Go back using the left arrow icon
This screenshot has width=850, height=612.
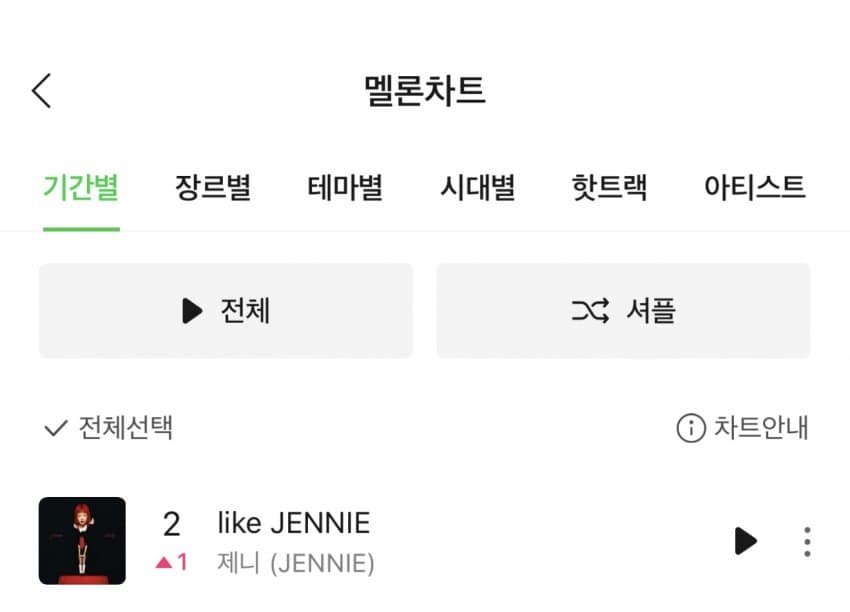click(41, 91)
